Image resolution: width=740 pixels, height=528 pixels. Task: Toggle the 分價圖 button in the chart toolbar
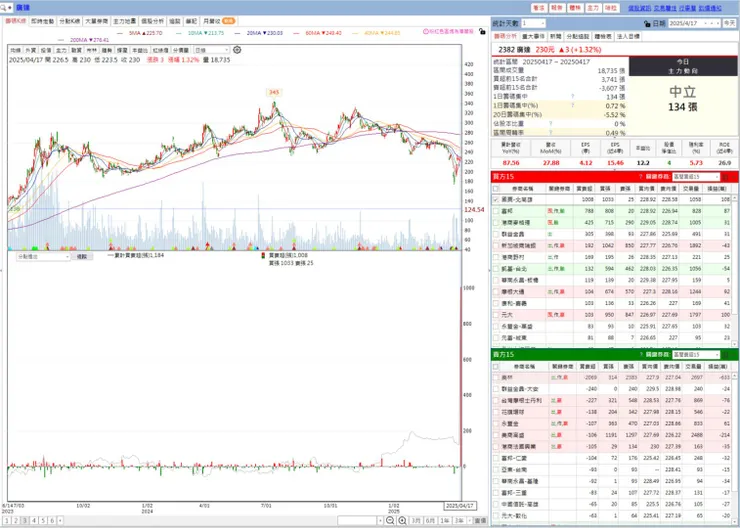pos(181,50)
